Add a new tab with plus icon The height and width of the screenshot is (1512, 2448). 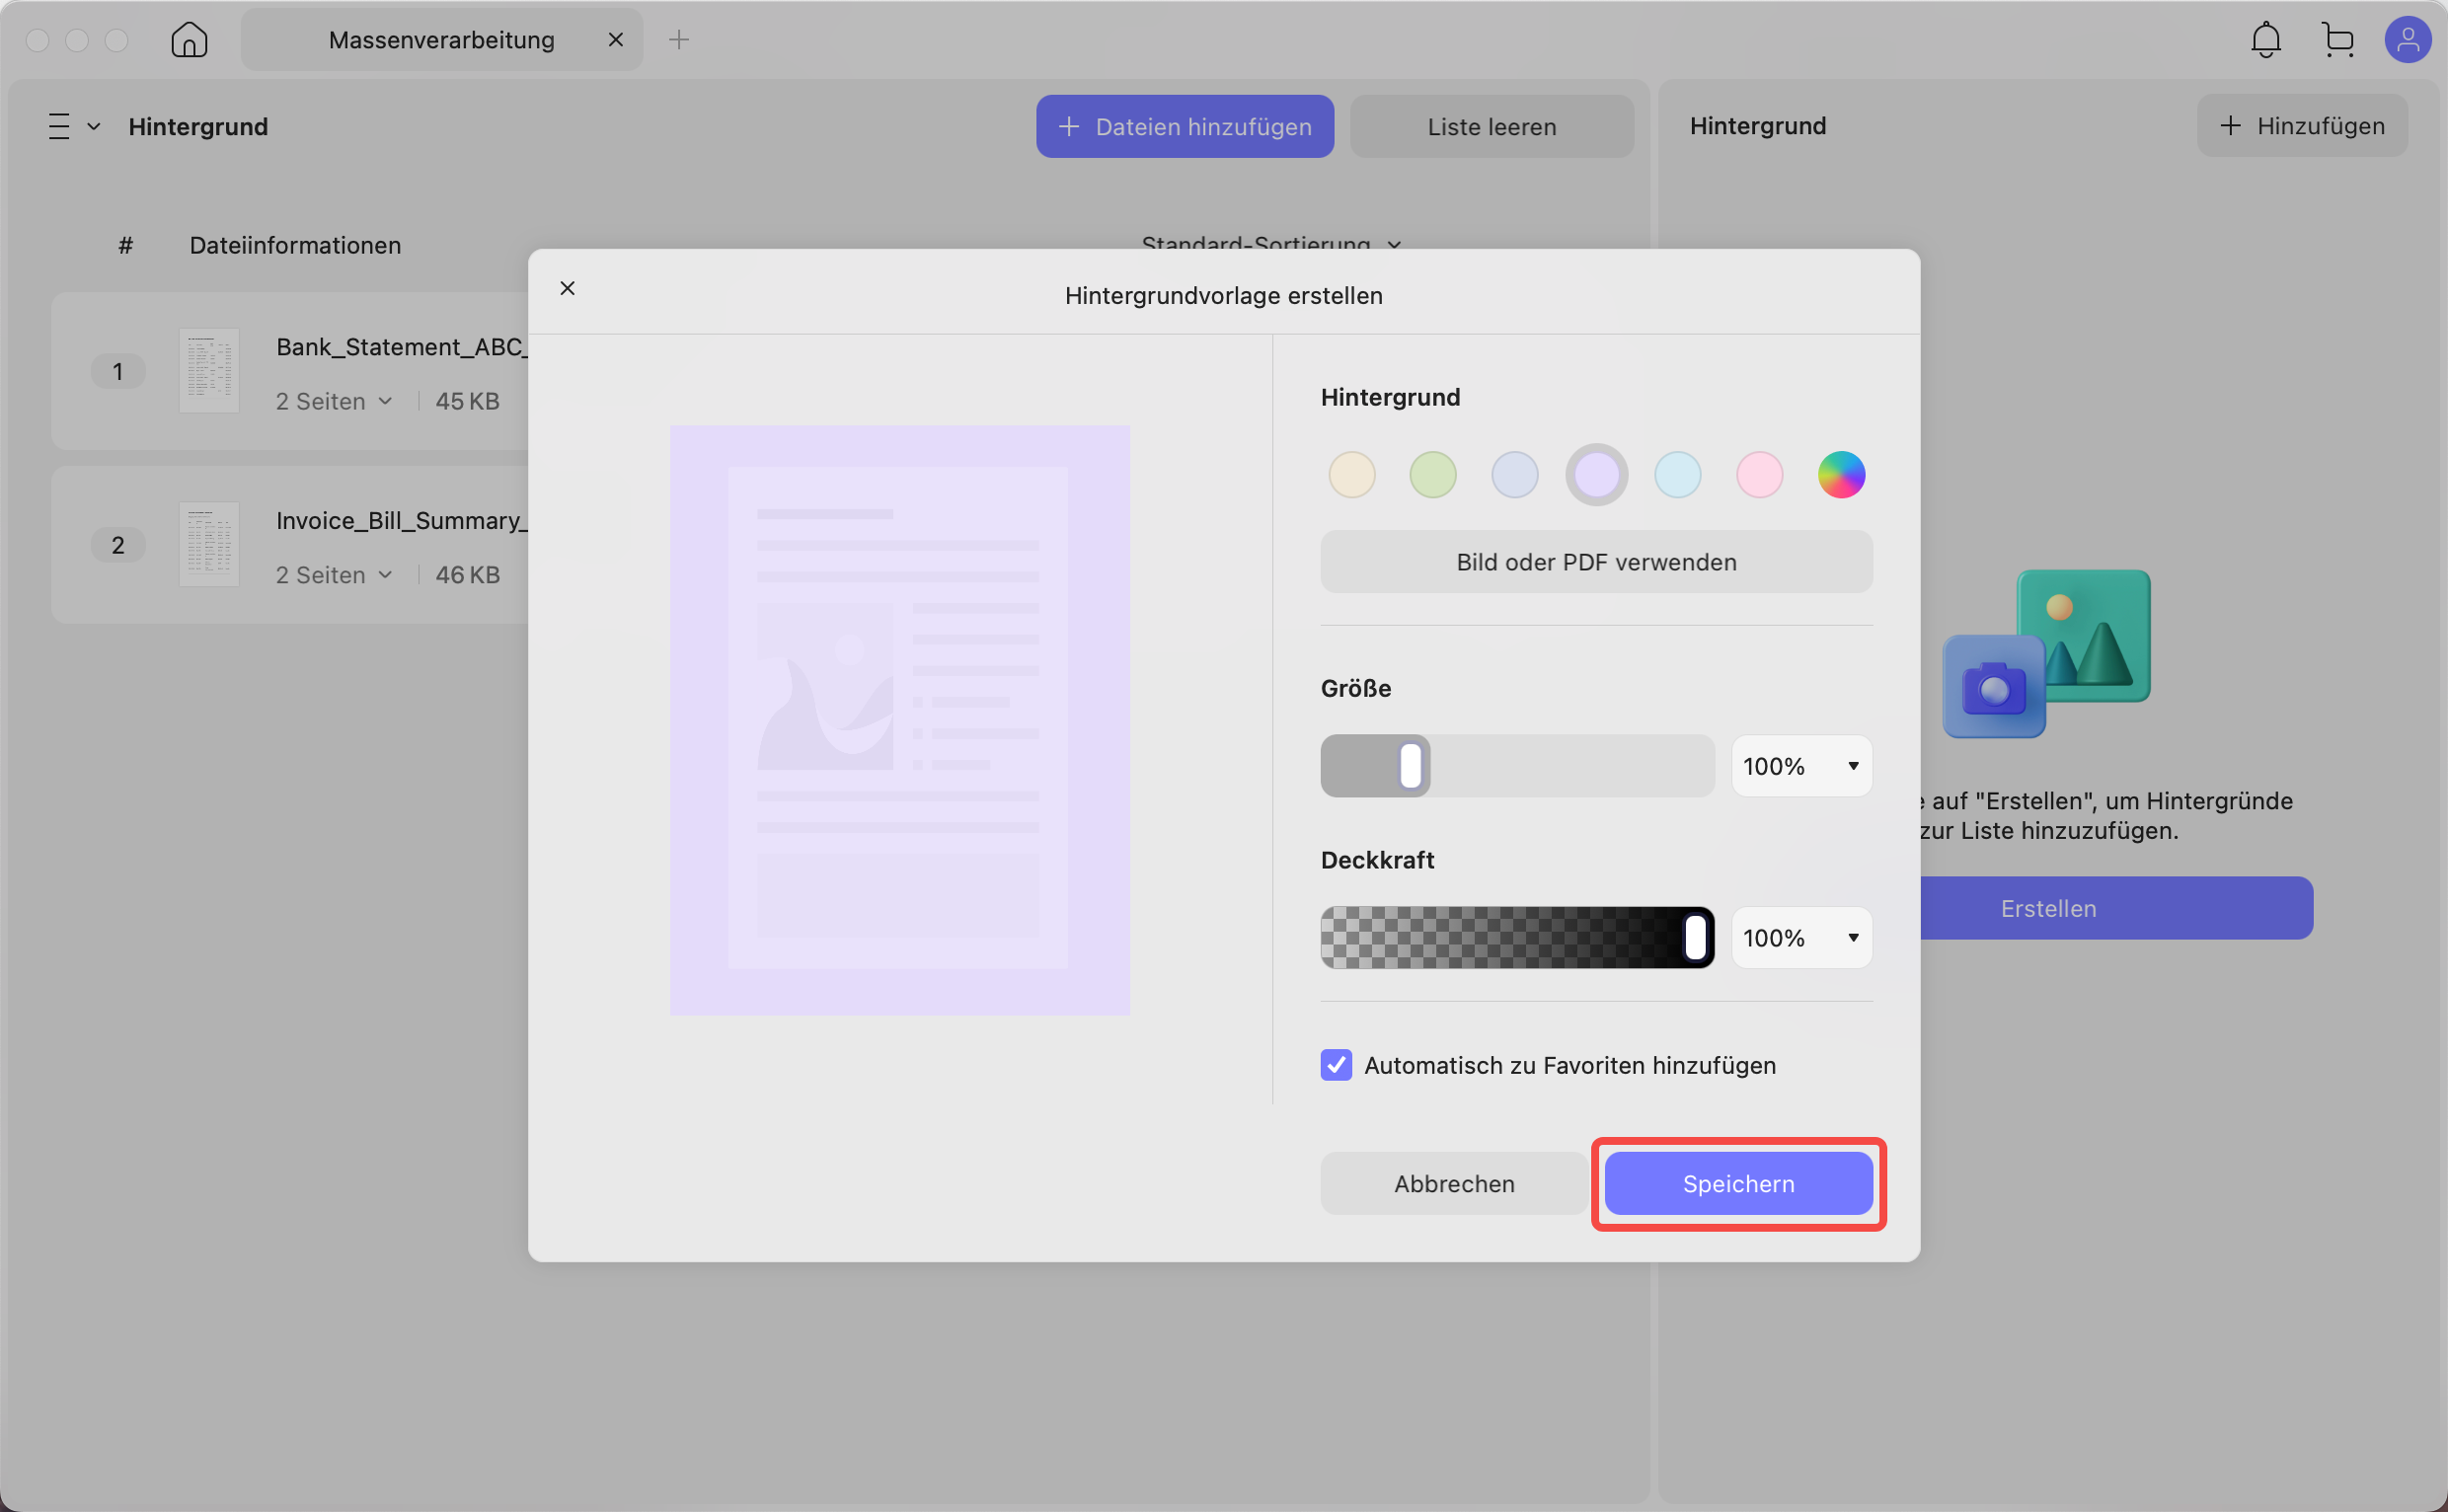click(679, 40)
